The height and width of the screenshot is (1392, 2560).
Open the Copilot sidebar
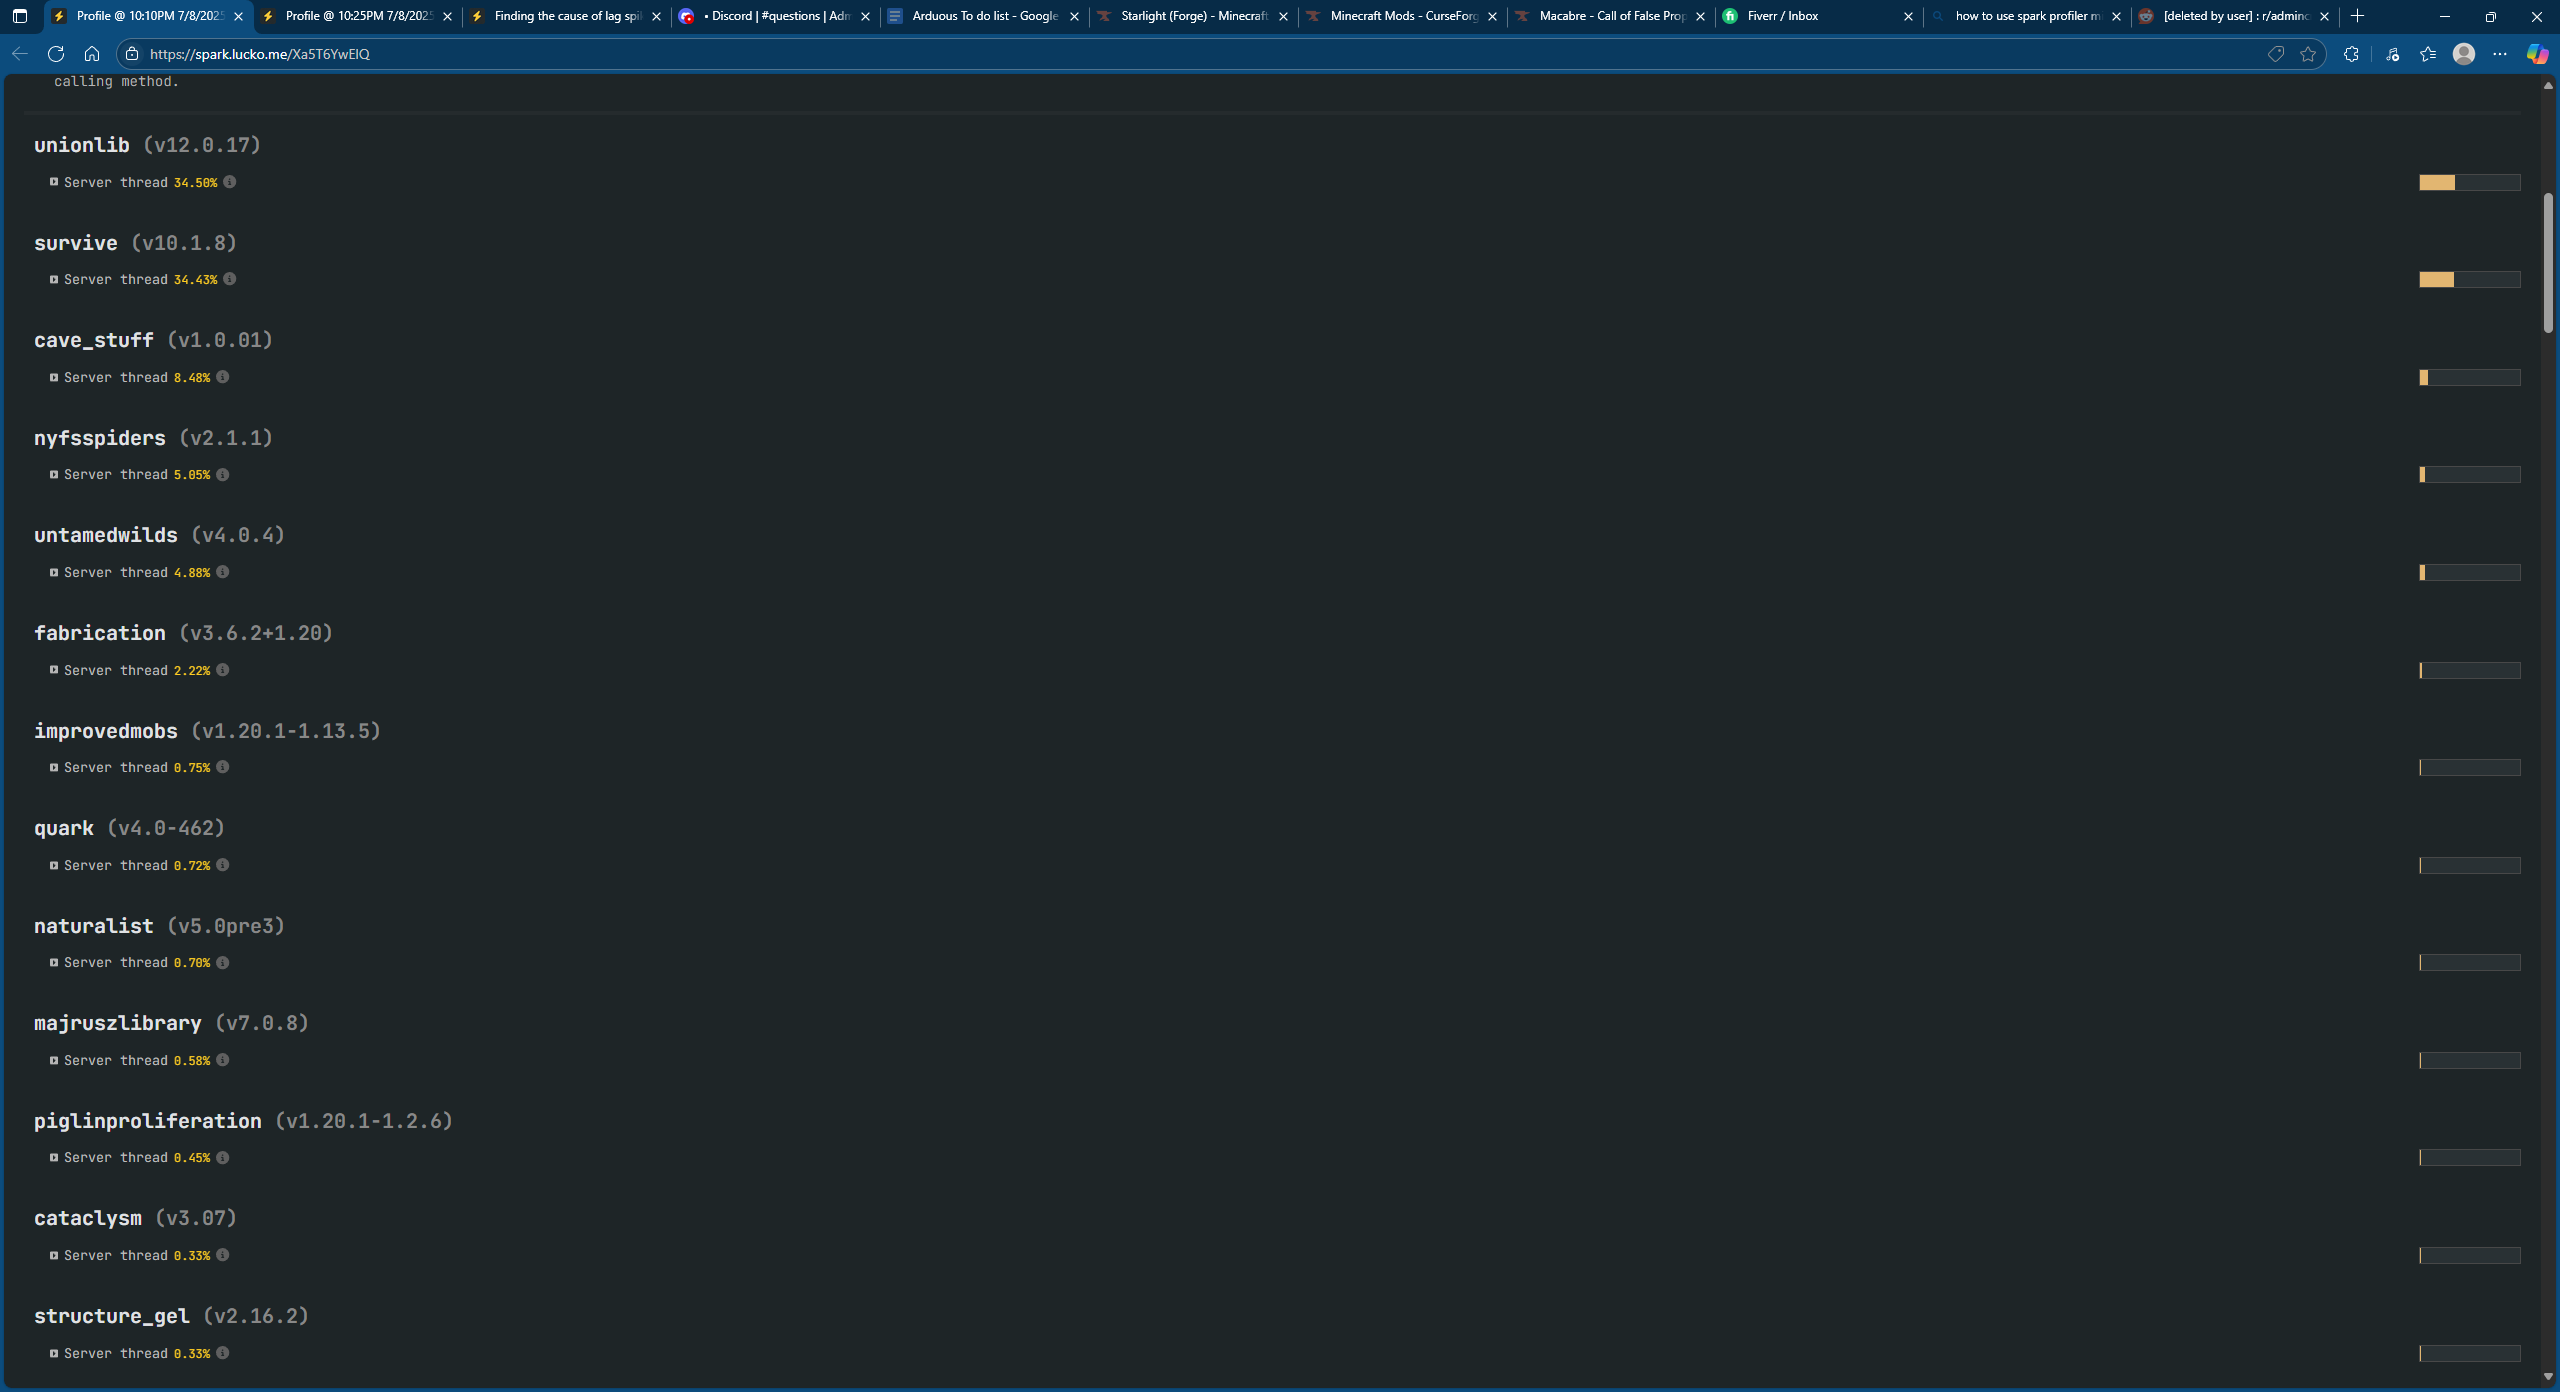[x=2537, y=54]
